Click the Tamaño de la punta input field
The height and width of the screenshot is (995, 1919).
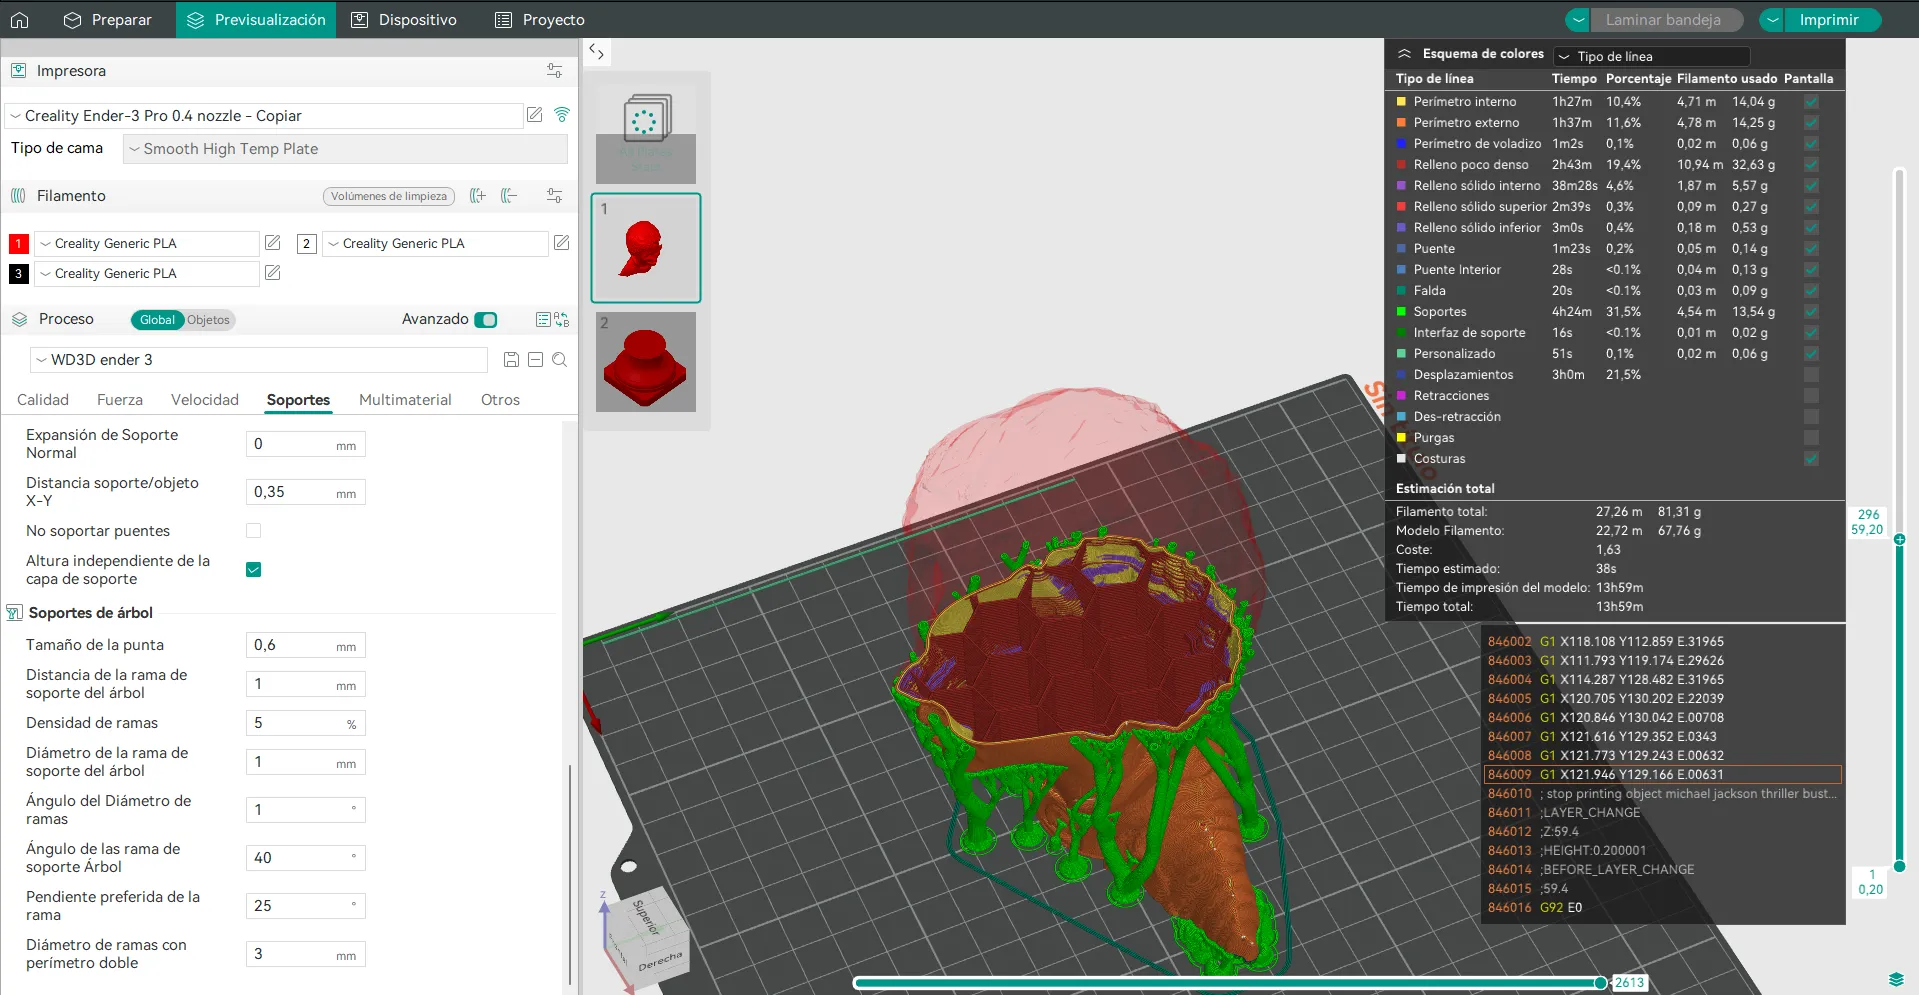click(x=306, y=645)
